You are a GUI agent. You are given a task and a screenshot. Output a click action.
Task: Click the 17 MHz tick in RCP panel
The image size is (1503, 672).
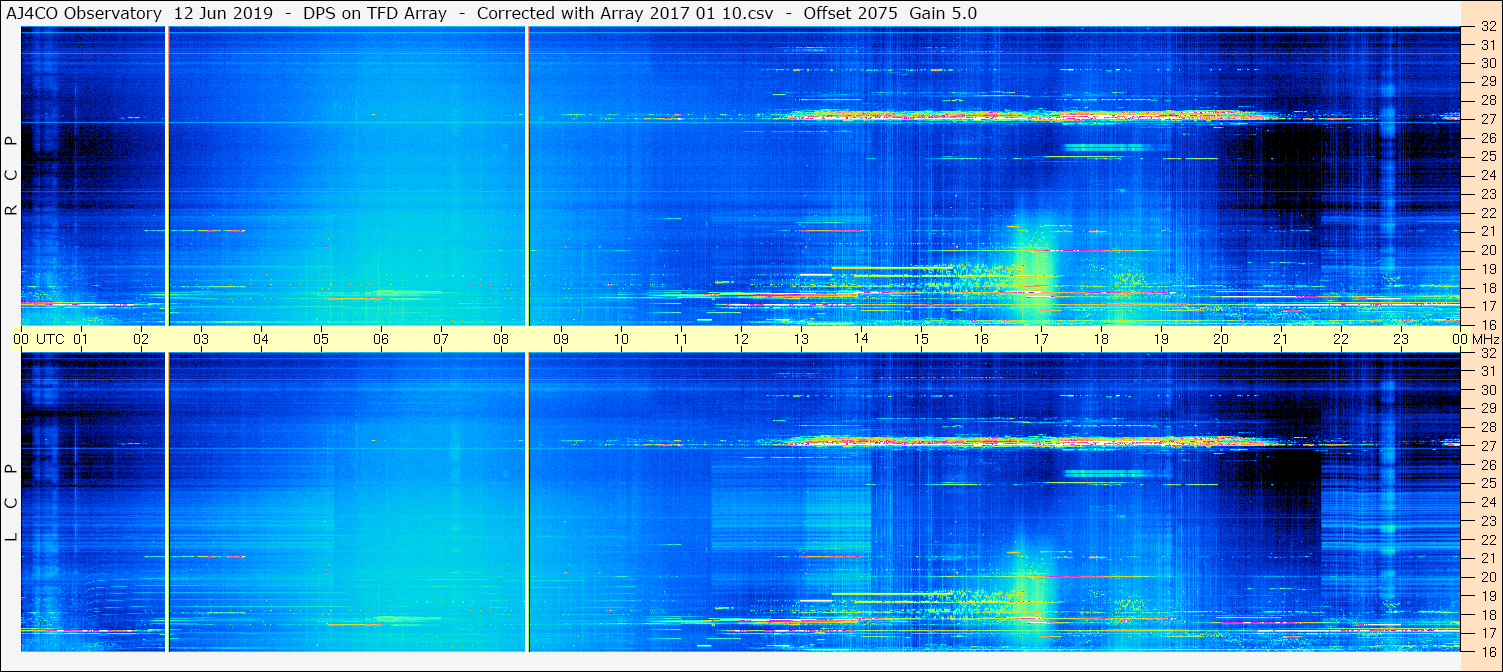click(x=1488, y=305)
